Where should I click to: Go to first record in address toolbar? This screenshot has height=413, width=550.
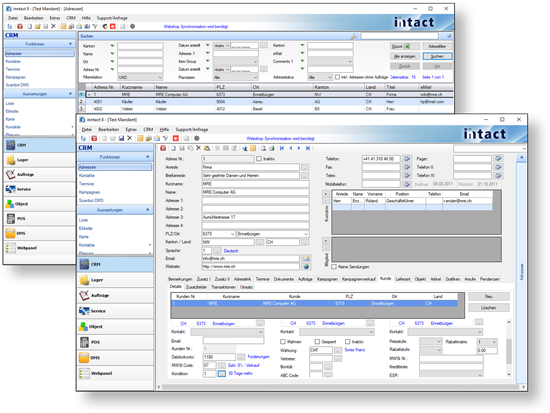[282, 148]
